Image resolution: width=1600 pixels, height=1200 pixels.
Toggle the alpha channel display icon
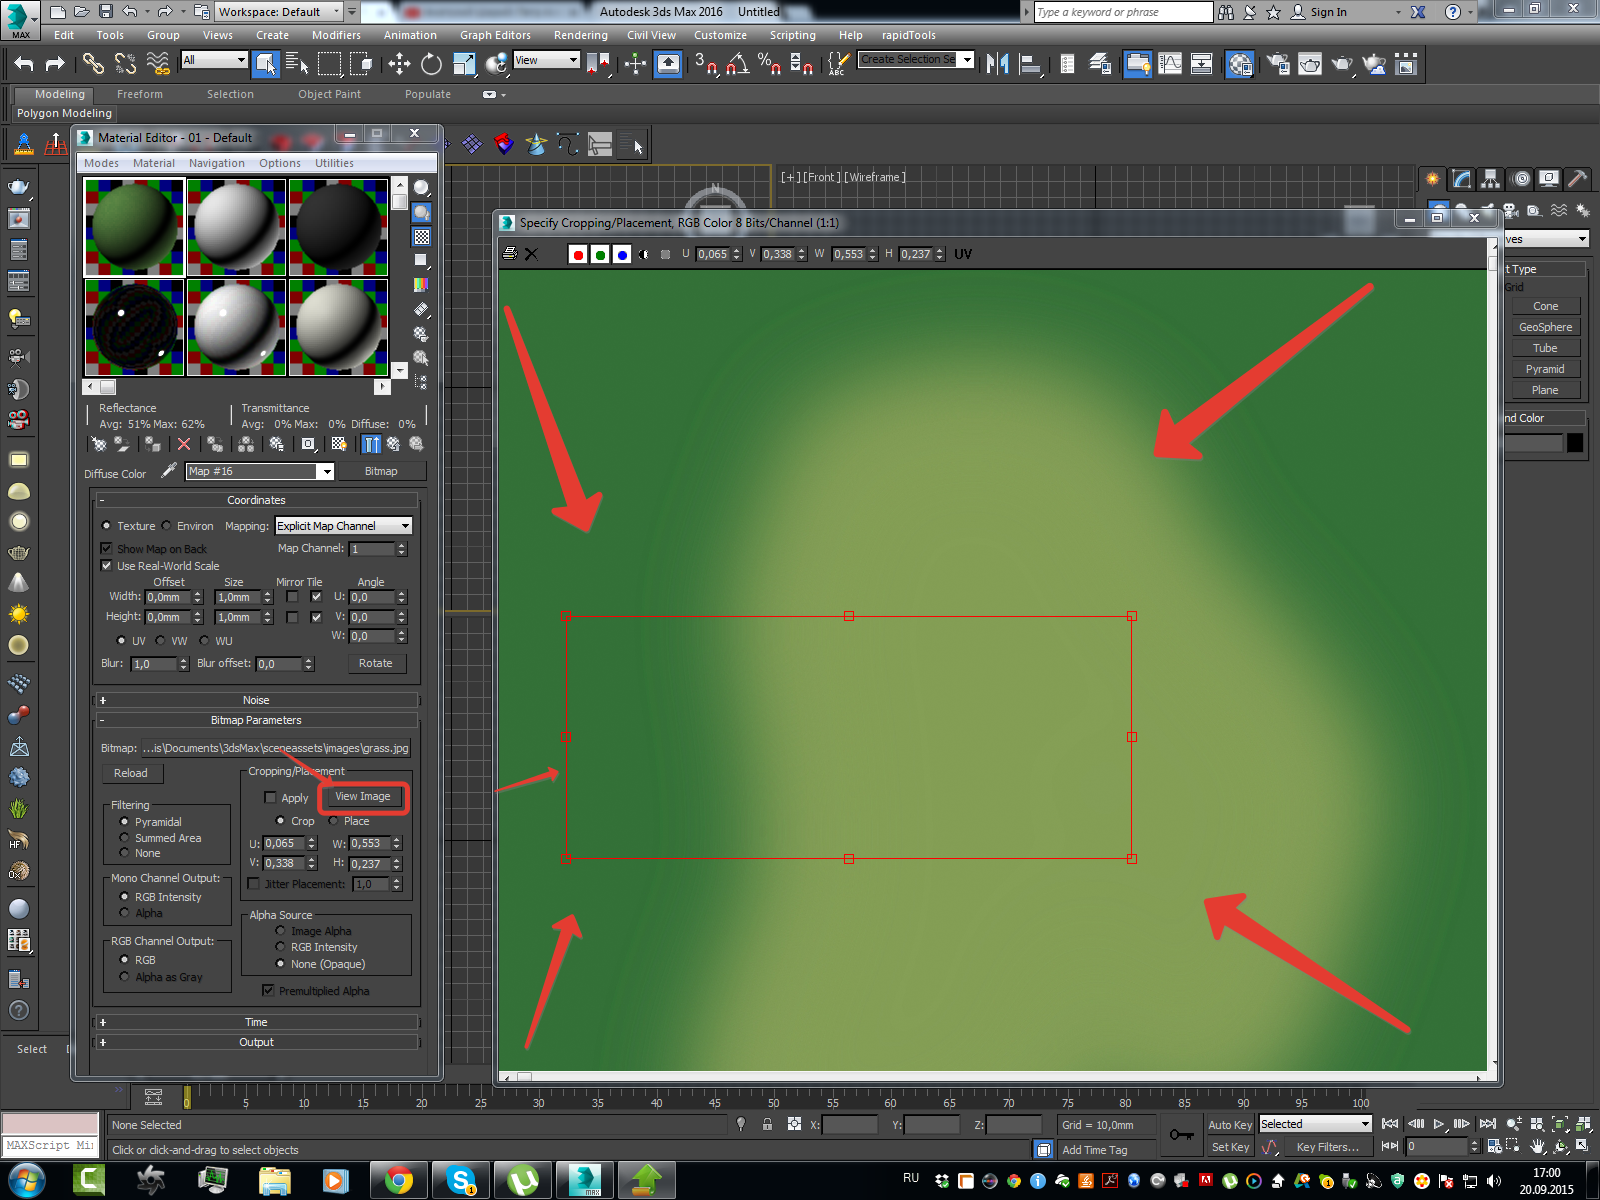[x=643, y=254]
